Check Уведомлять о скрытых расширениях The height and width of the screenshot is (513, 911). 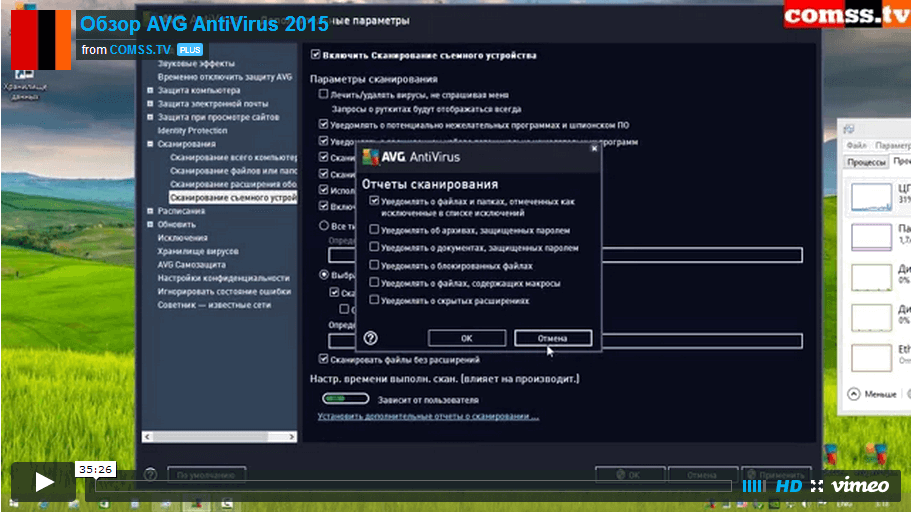point(374,300)
